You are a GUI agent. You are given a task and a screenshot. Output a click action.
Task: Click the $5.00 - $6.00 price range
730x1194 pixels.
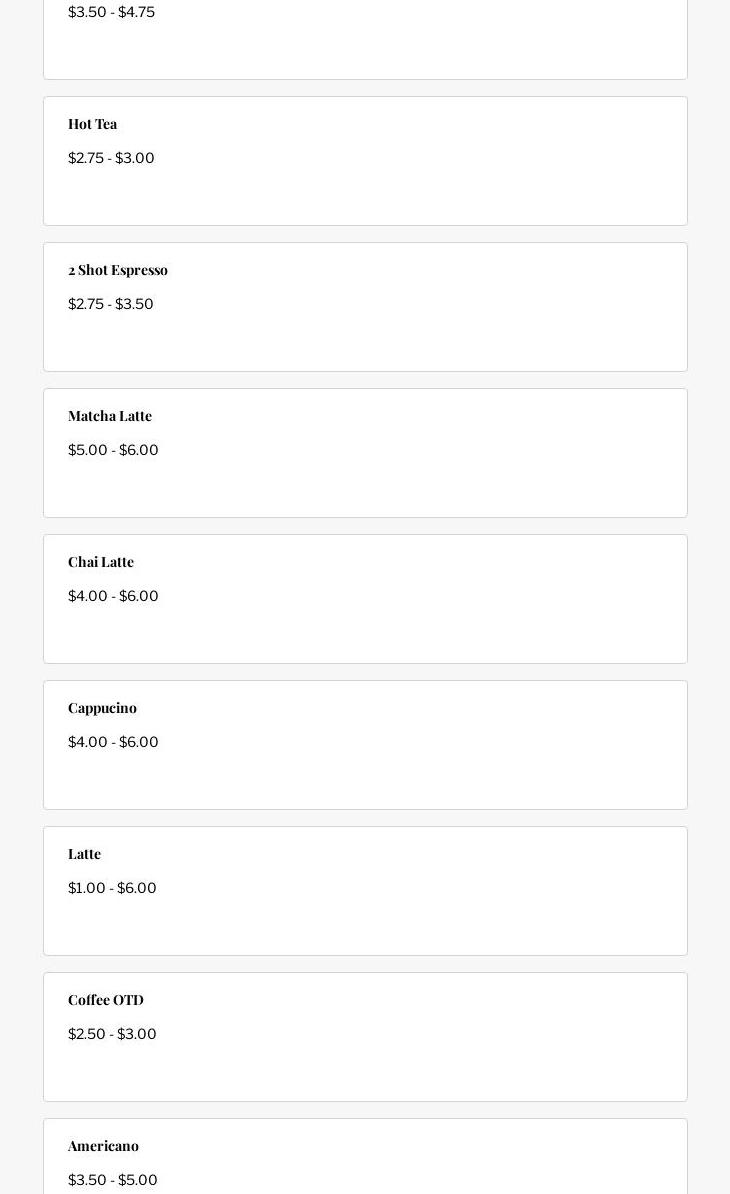113,450
